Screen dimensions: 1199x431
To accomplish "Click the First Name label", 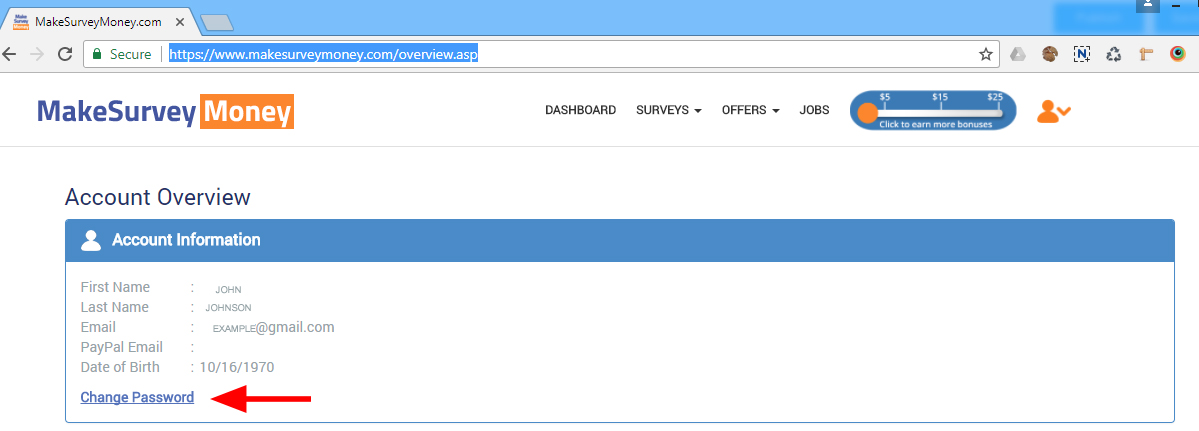I will click(x=115, y=287).
